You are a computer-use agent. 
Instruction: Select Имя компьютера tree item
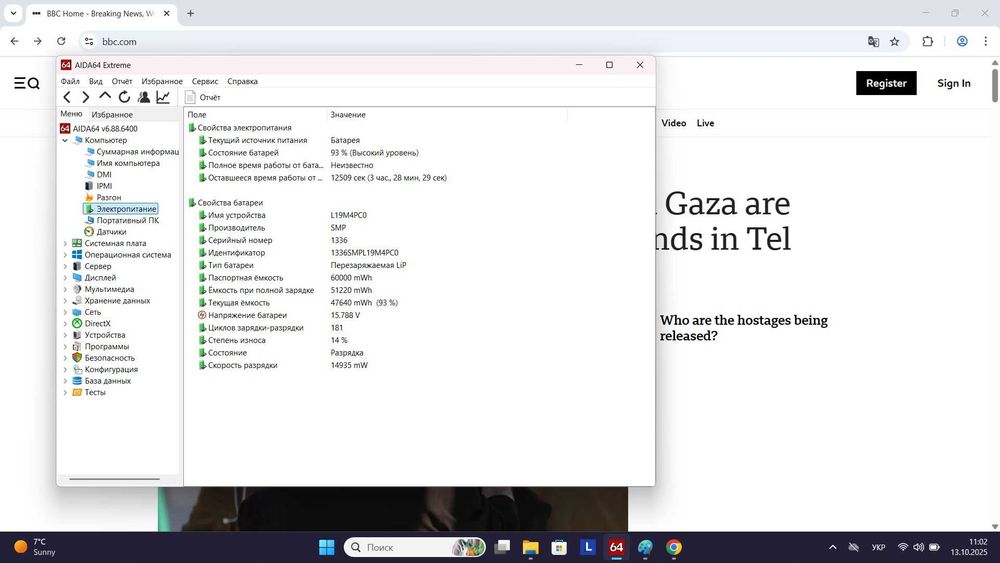click(x=122, y=163)
